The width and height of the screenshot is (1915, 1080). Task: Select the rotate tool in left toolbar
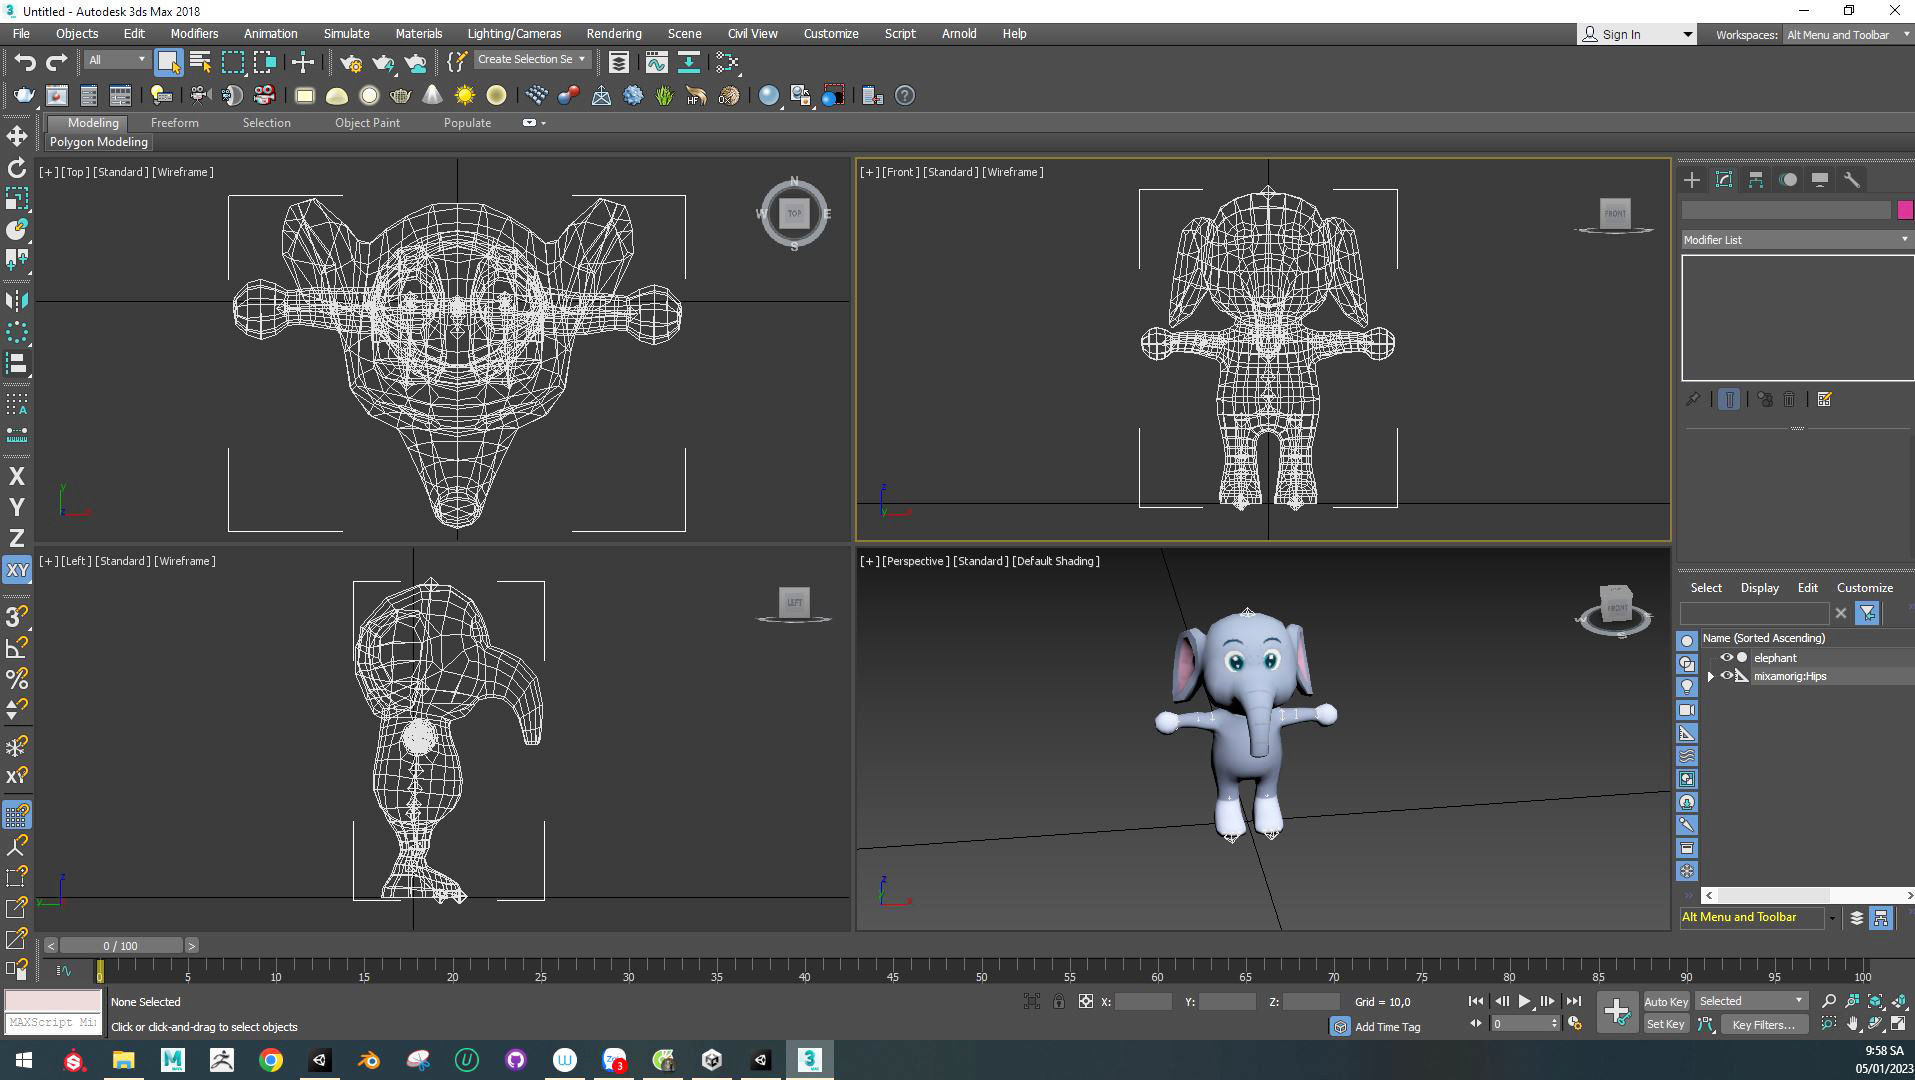pyautogui.click(x=17, y=167)
